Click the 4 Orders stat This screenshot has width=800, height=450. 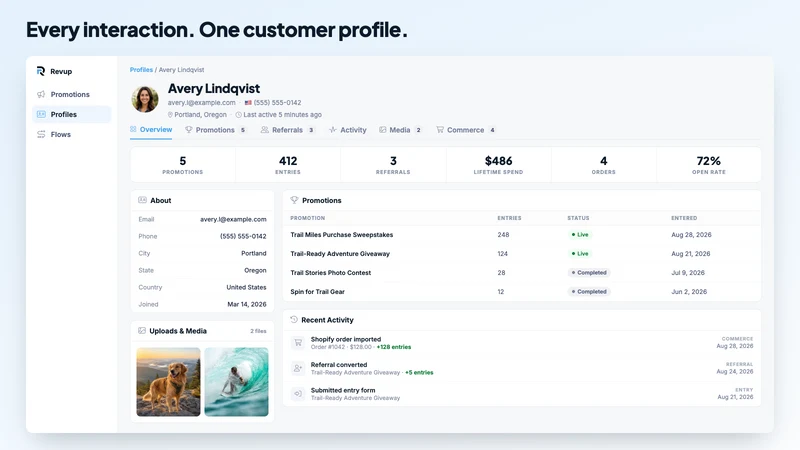[604, 165]
